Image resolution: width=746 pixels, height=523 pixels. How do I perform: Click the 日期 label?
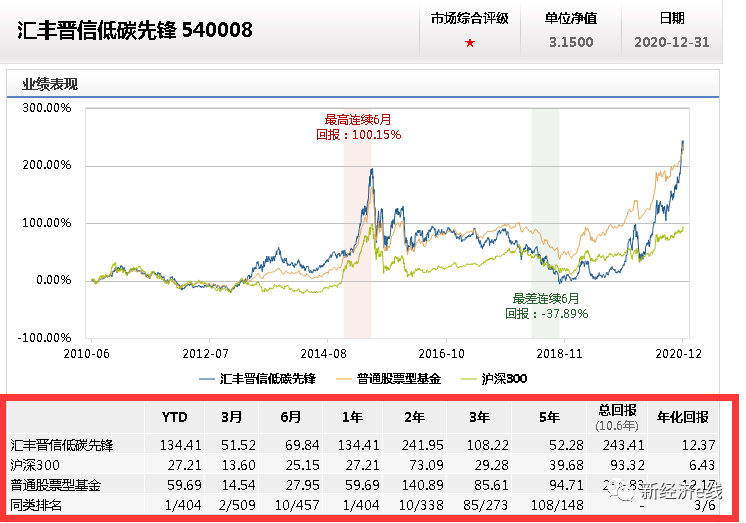[x=671, y=19]
